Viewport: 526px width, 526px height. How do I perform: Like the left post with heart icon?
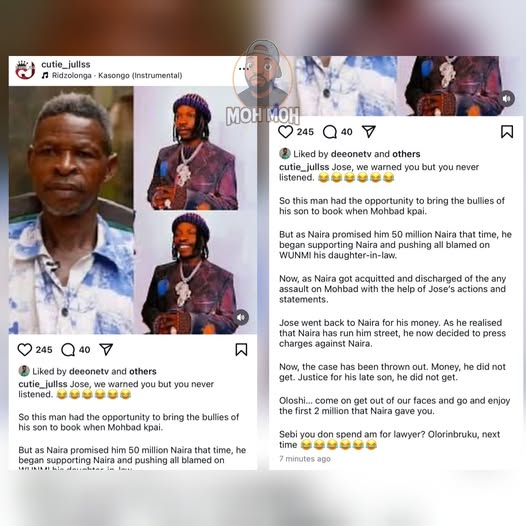point(25,350)
